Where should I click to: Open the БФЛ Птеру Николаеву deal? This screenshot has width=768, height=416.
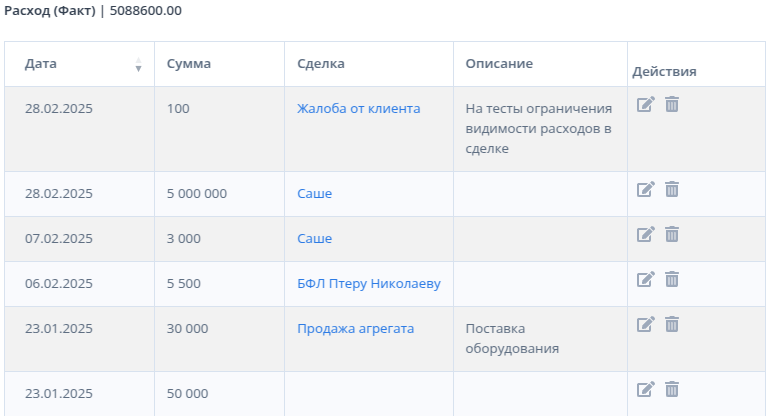[x=369, y=284]
